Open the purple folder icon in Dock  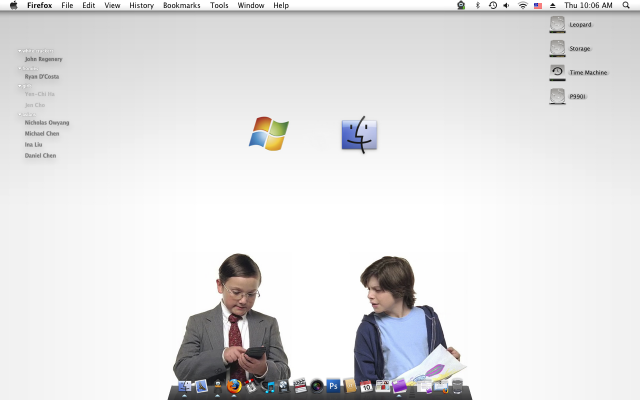[399, 386]
